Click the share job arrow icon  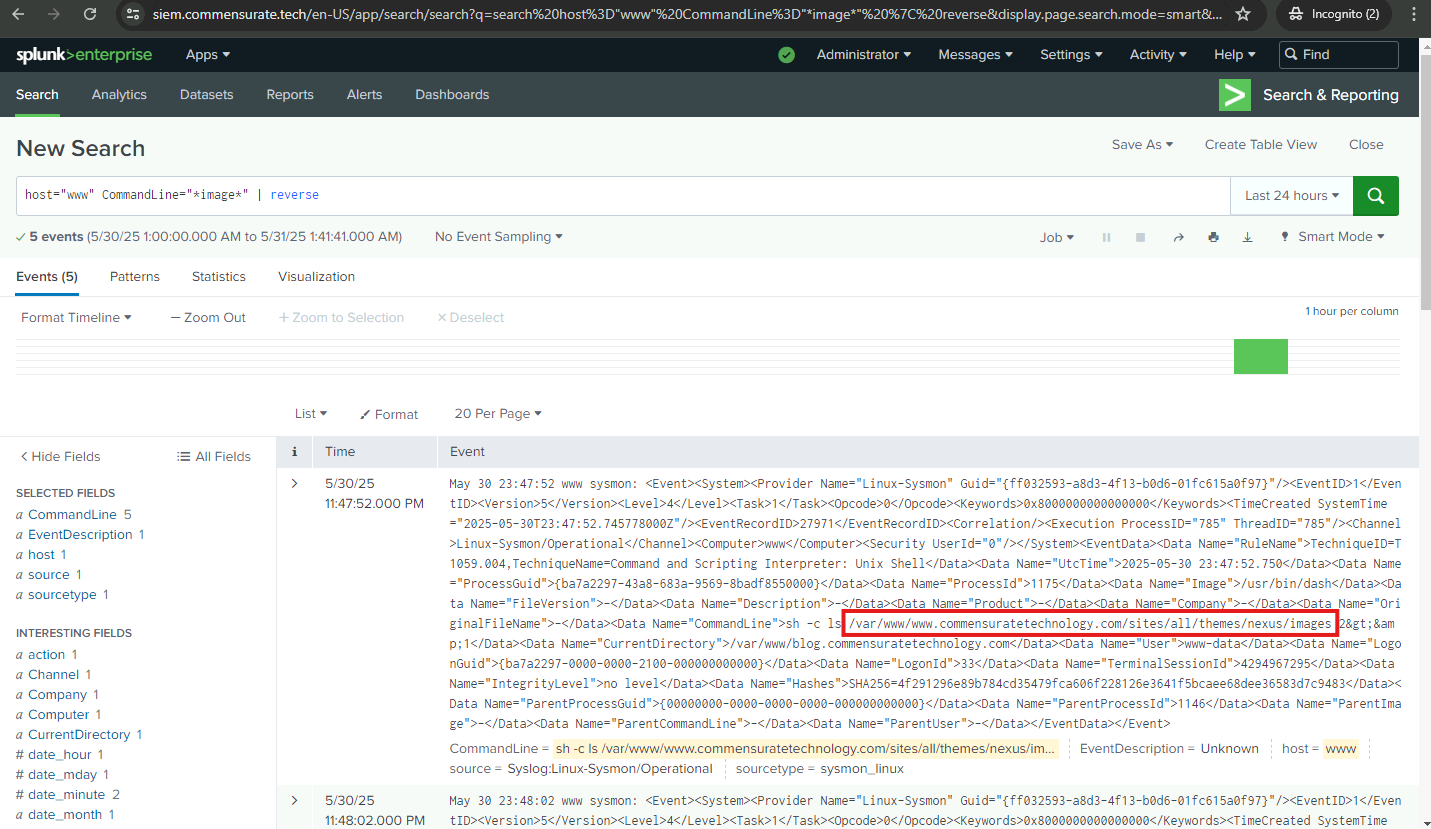[x=1178, y=238]
